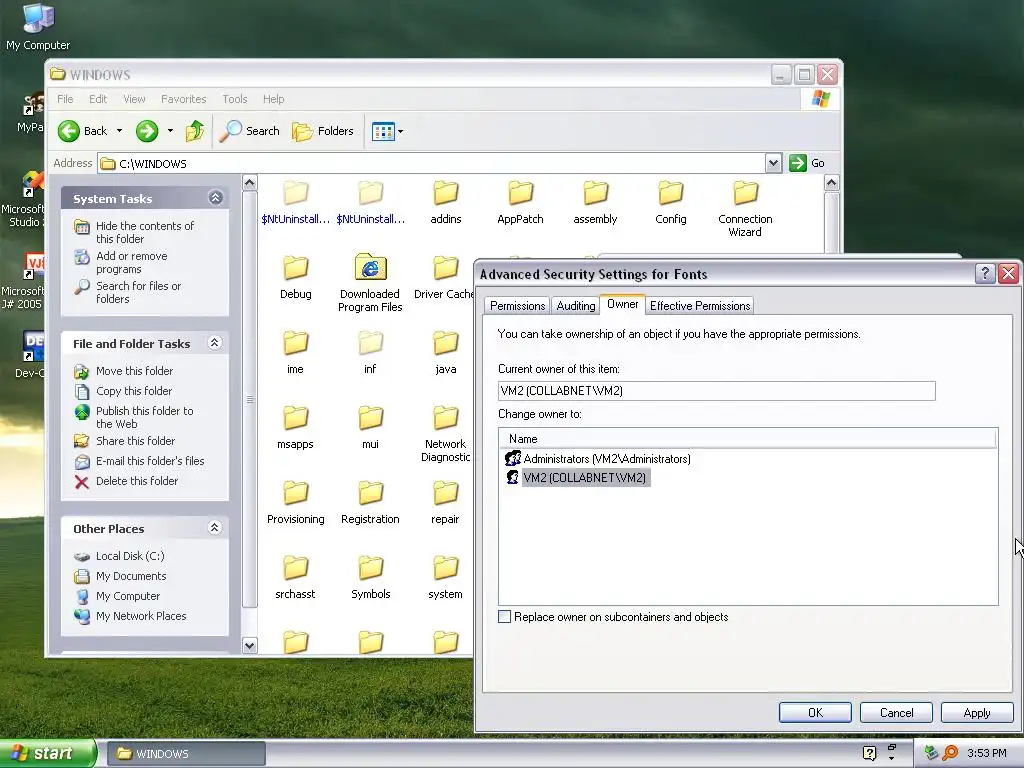The width and height of the screenshot is (1024, 768).
Task: Select Downloaded Program Files folder
Action: [x=370, y=283]
